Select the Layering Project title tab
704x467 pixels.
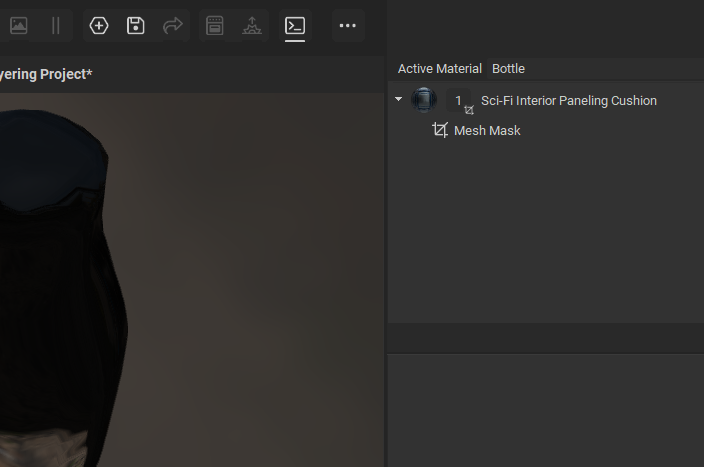[46, 75]
